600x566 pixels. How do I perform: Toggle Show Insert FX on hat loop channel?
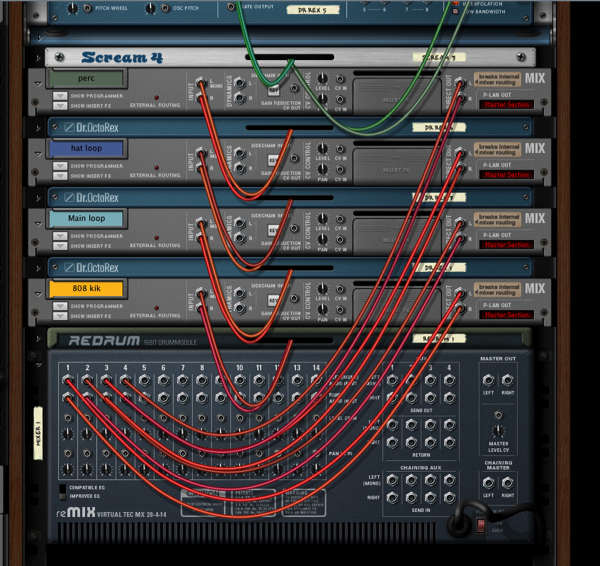(60, 176)
